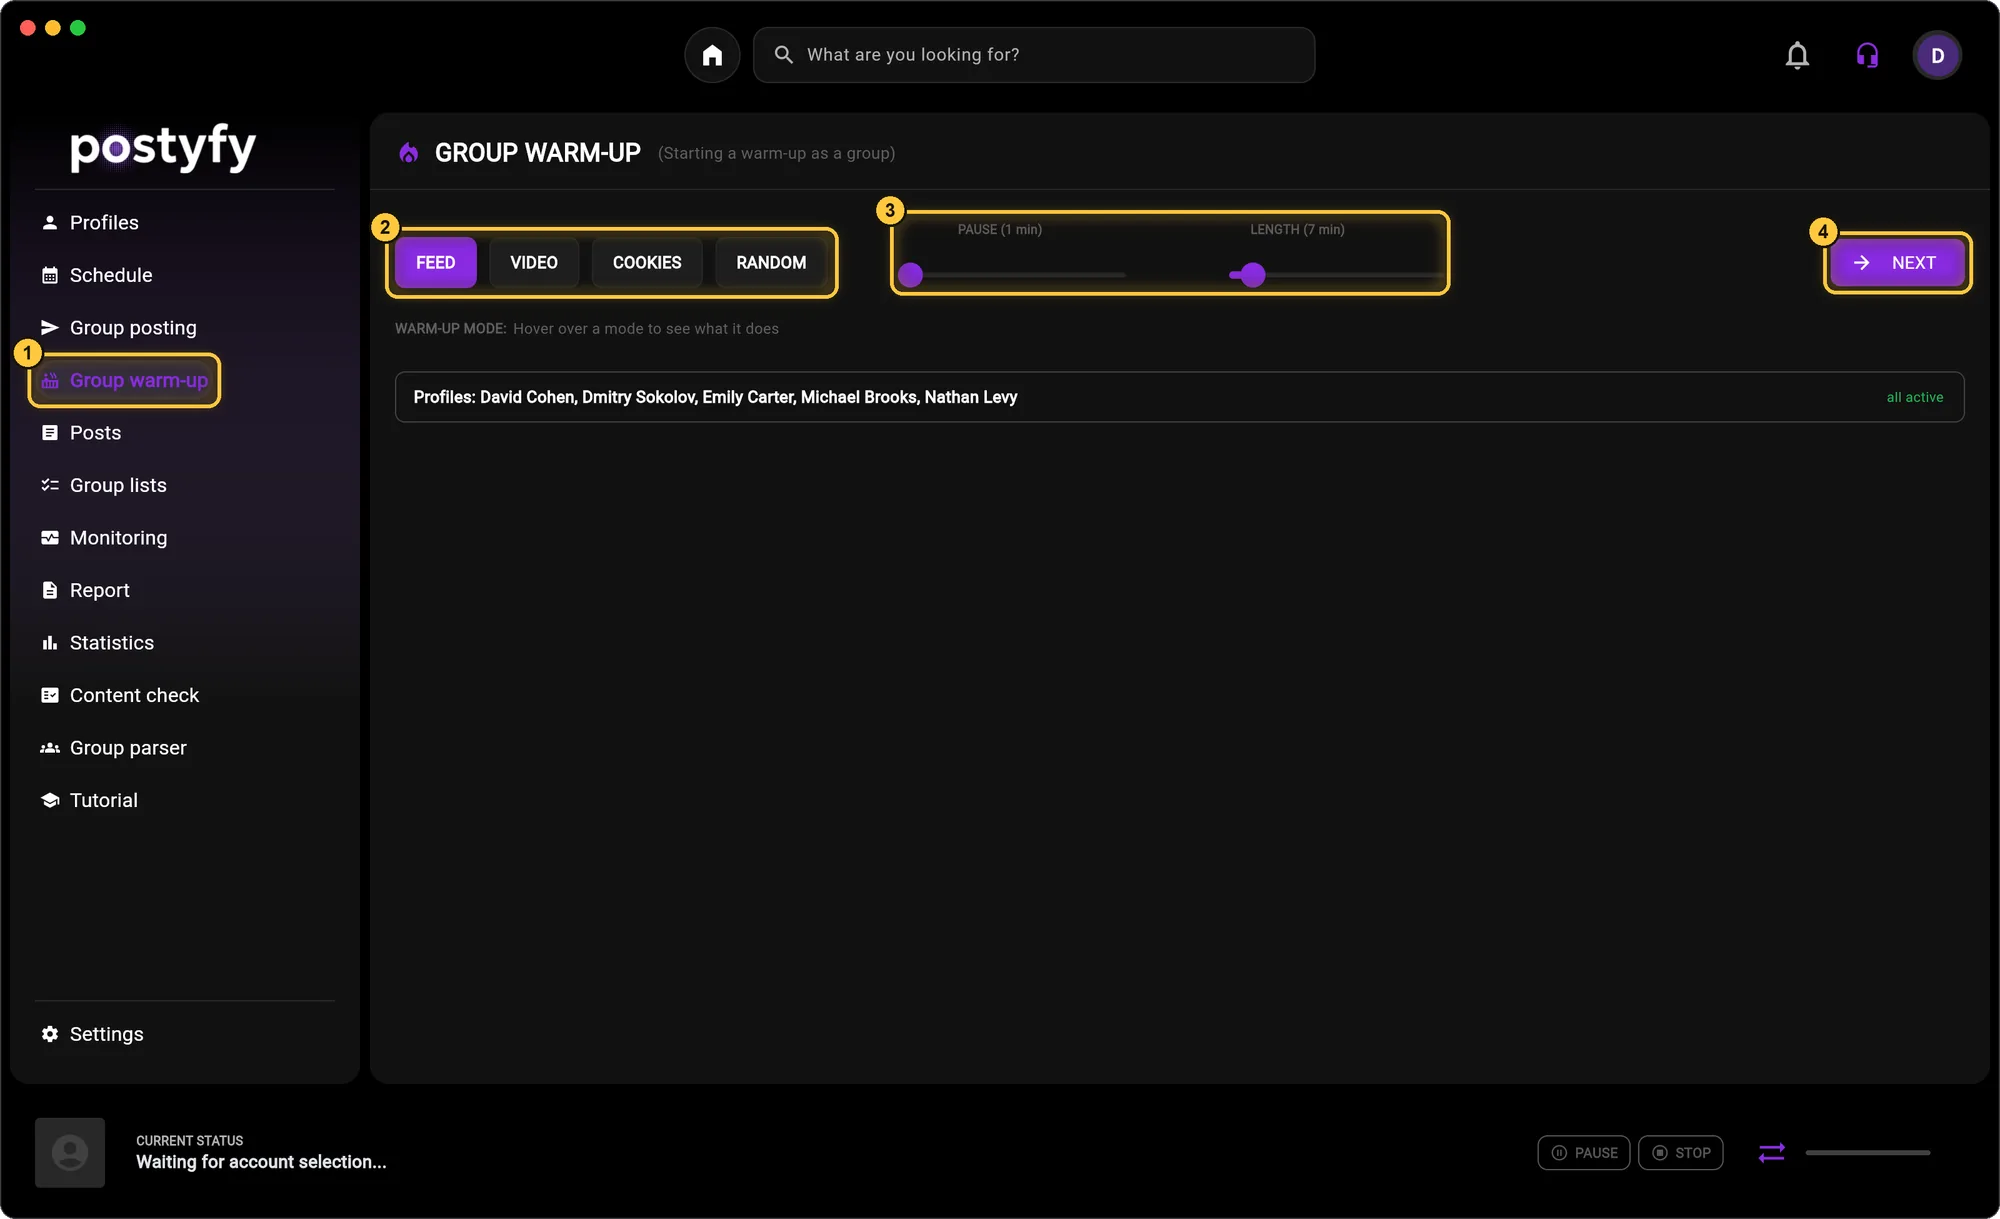Click the NEXT button
The height and width of the screenshot is (1219, 2000).
pyautogui.click(x=1898, y=263)
